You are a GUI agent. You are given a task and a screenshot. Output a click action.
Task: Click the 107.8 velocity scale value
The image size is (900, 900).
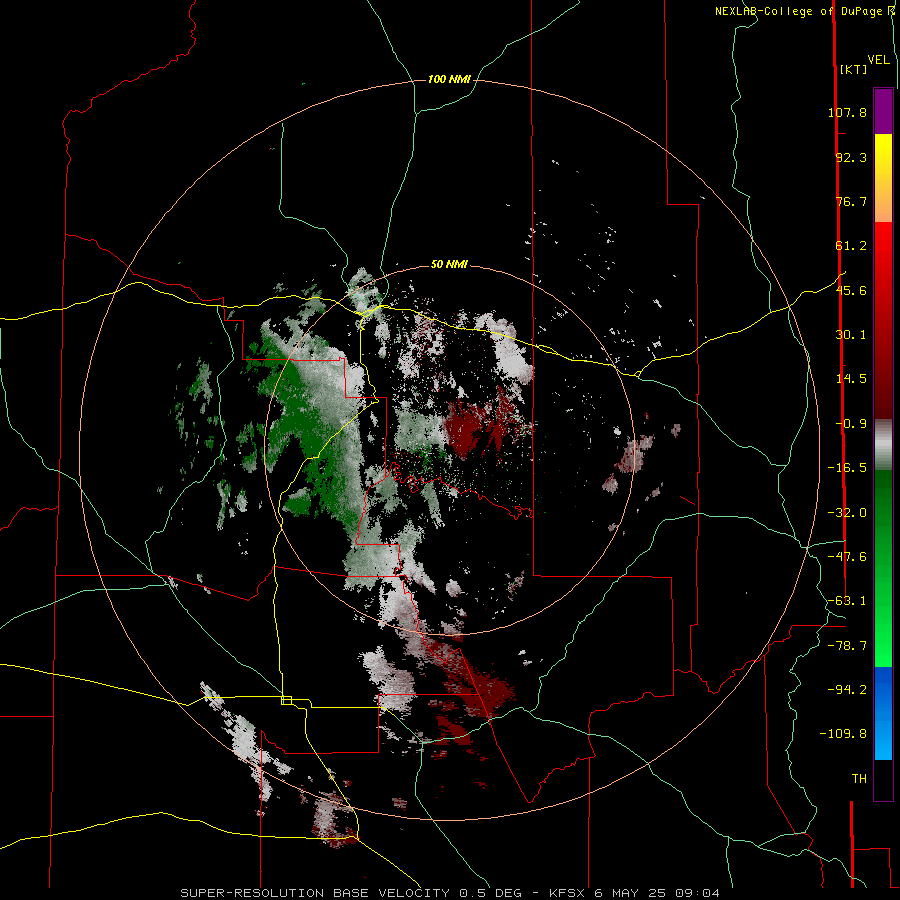[847, 112]
